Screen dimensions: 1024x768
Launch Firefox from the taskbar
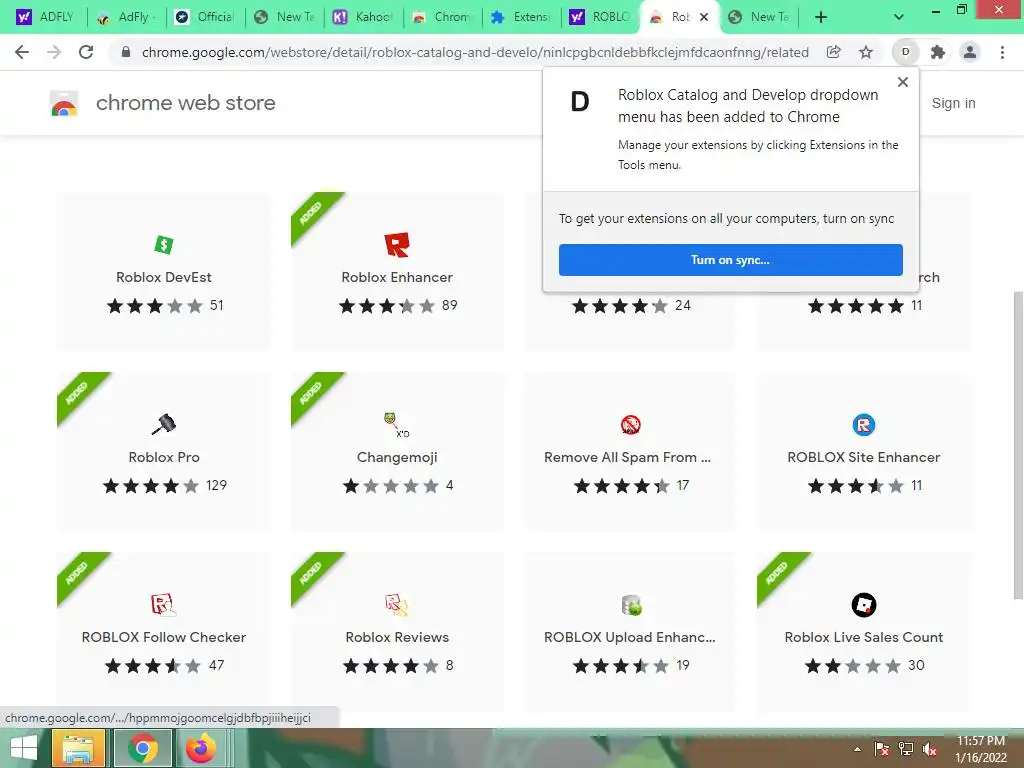(200, 748)
